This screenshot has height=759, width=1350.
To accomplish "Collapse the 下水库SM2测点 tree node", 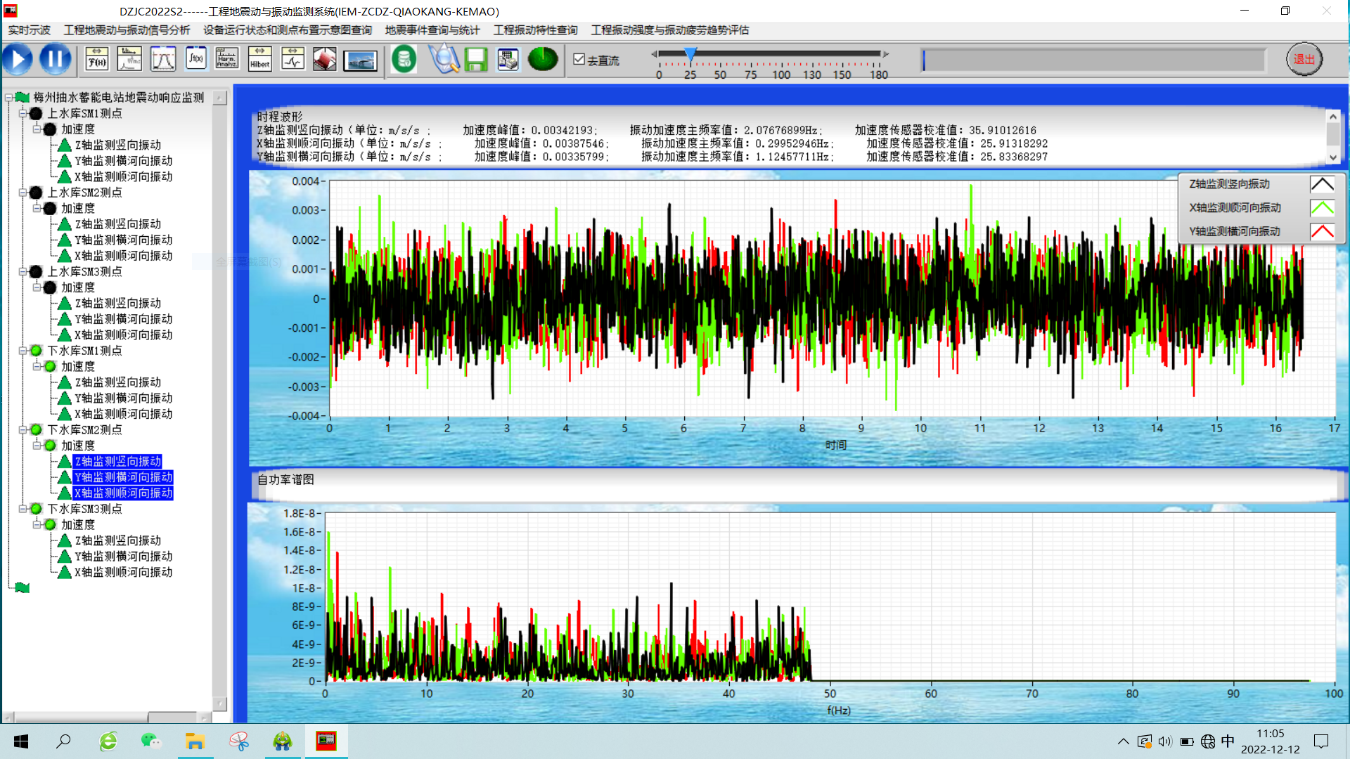I will [23, 429].
